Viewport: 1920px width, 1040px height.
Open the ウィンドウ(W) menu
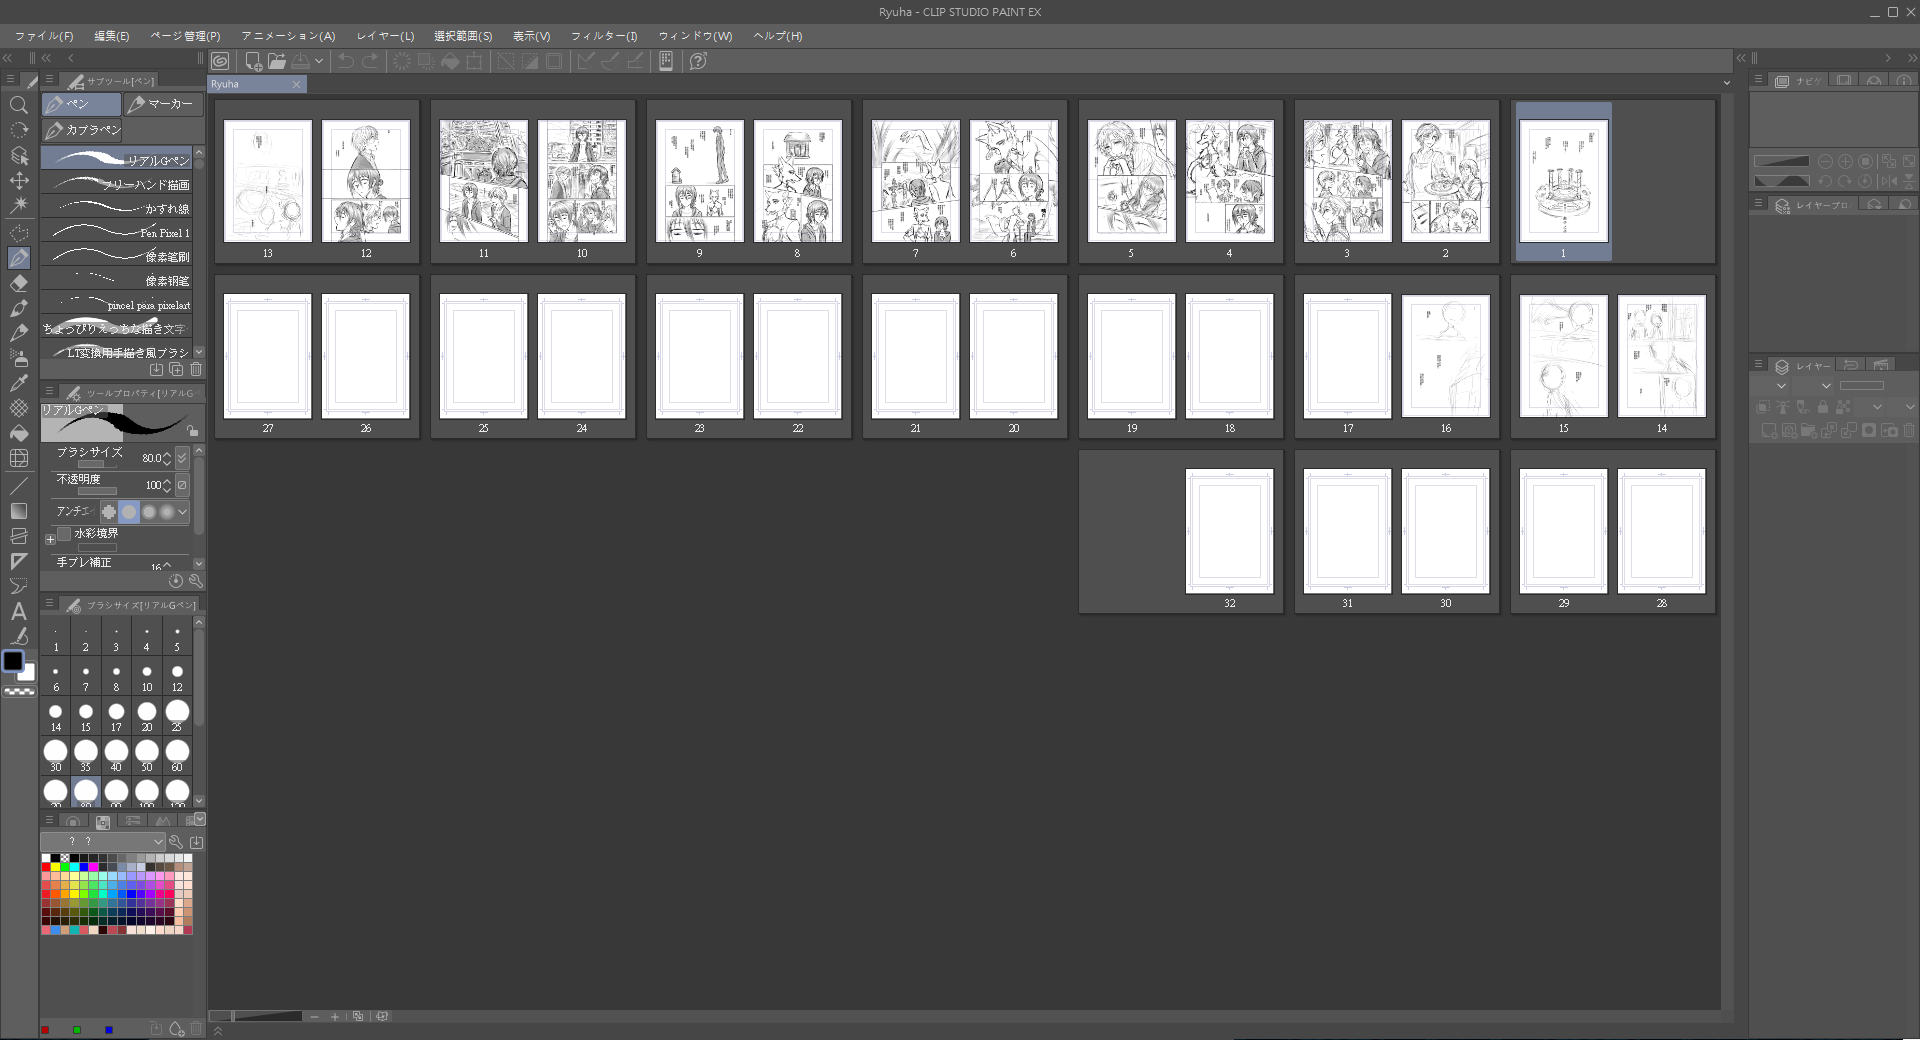point(695,36)
